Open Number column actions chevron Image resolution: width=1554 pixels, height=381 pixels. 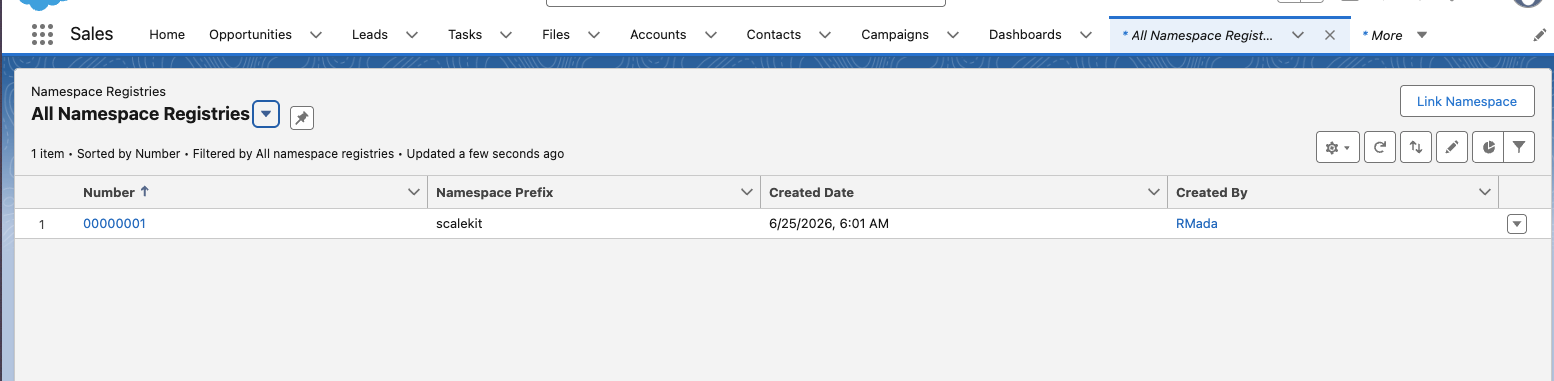pos(414,192)
